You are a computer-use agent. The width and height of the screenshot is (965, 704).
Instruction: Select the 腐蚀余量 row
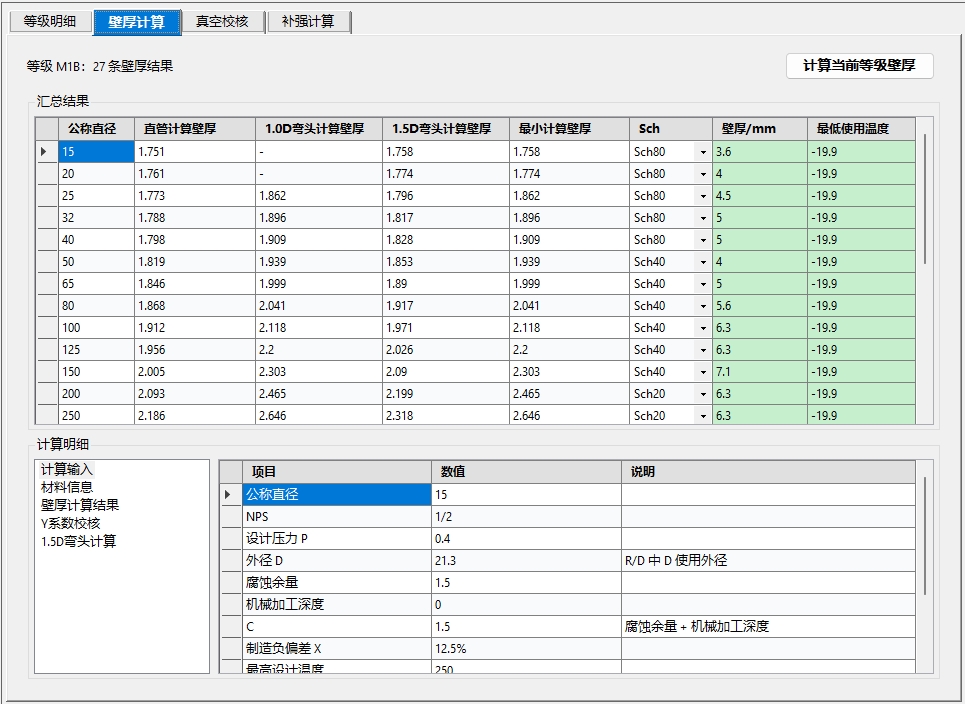click(x=337, y=583)
